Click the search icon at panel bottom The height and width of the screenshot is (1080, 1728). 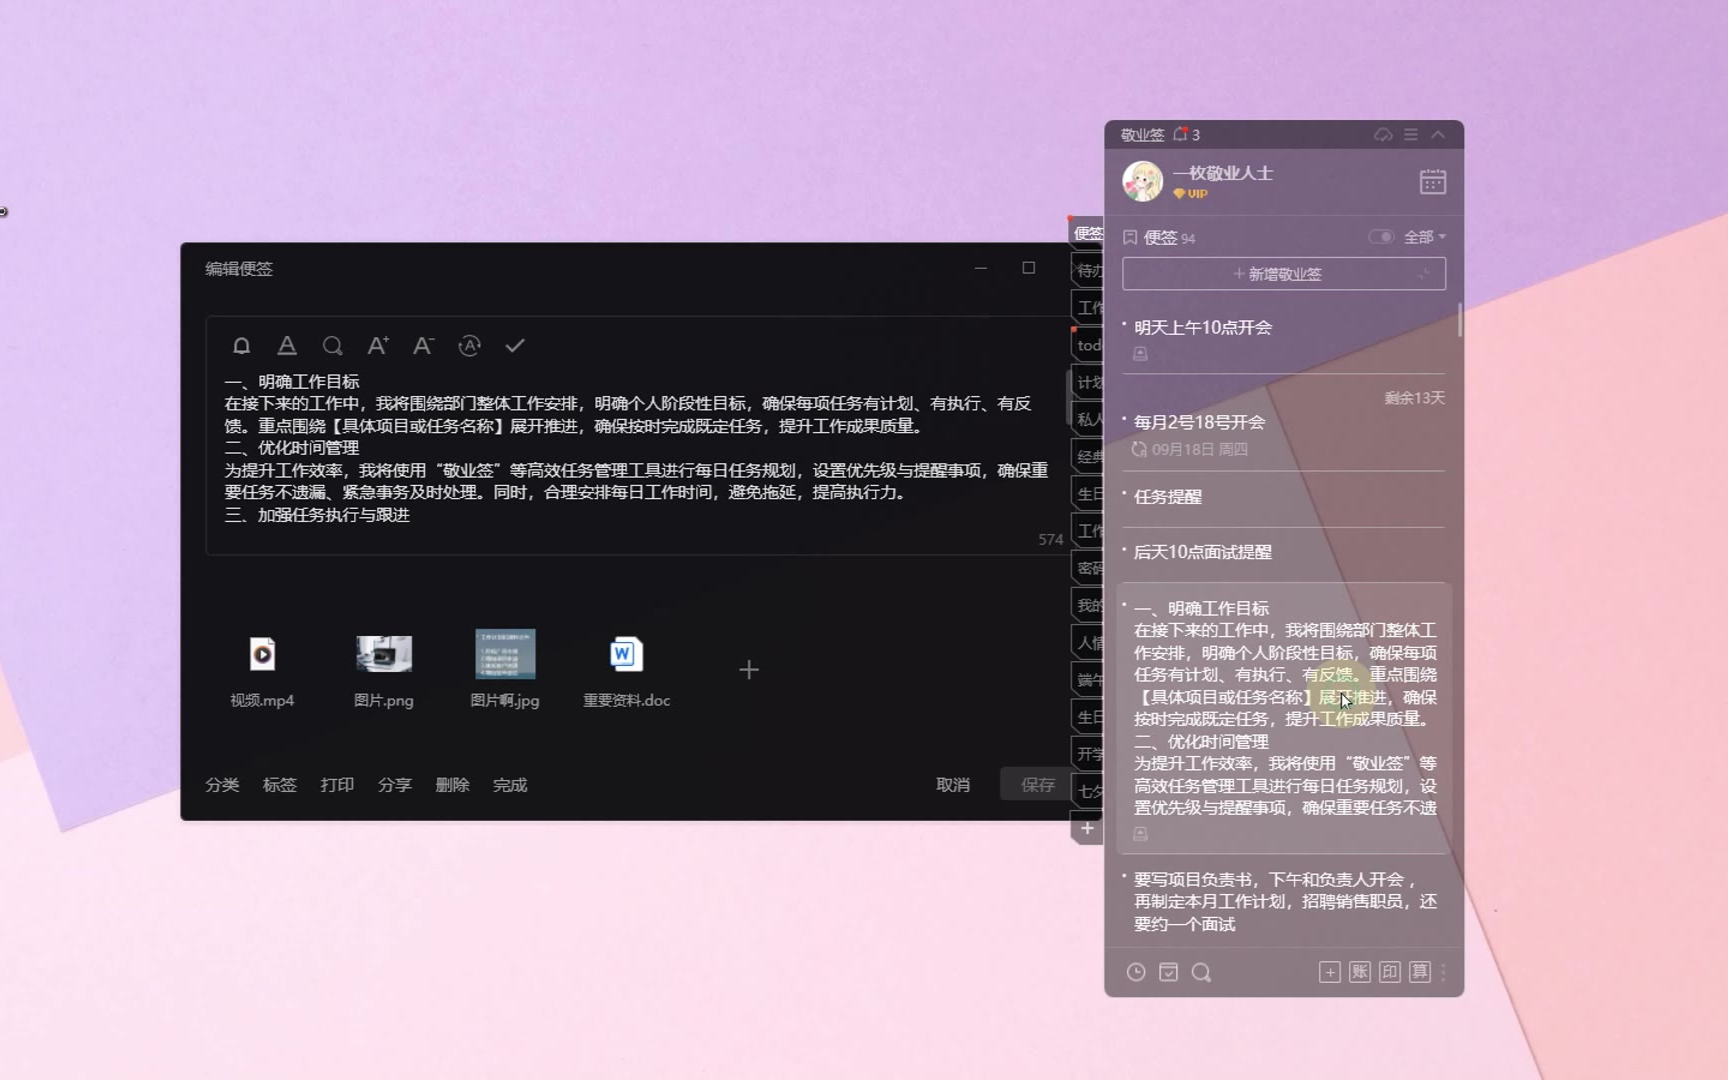1202,972
